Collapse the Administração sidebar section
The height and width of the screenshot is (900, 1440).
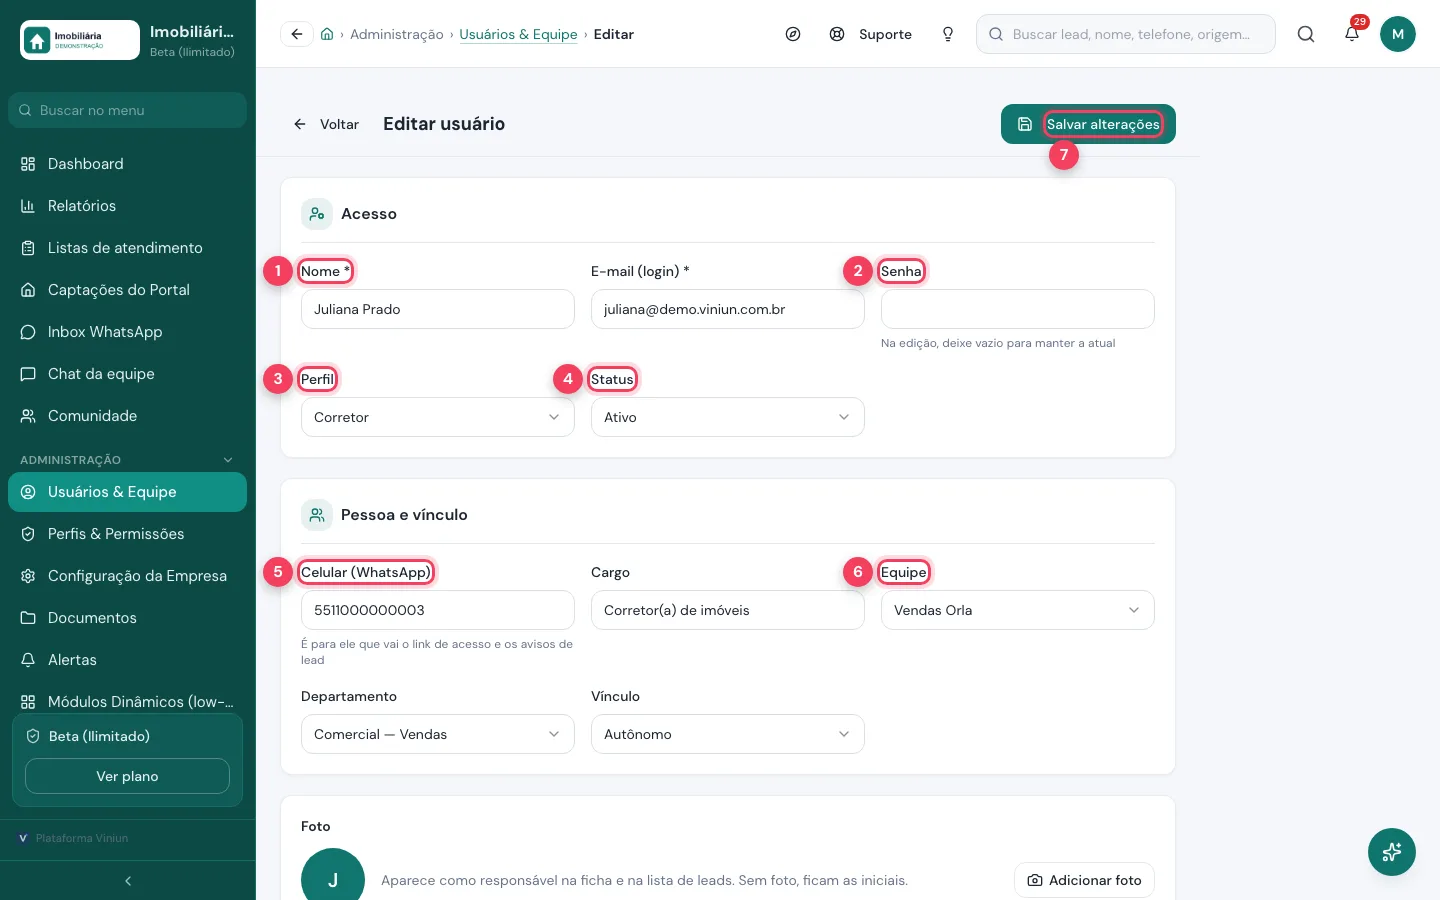tap(127, 460)
